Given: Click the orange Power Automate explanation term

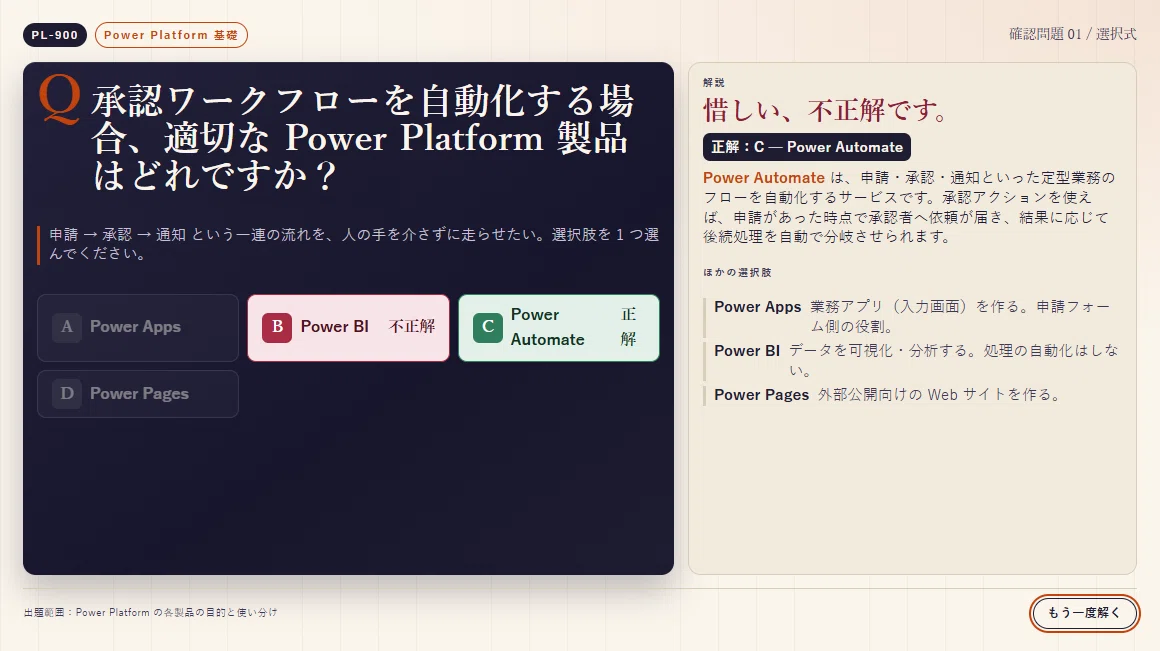Looking at the screenshot, I should coord(763,178).
